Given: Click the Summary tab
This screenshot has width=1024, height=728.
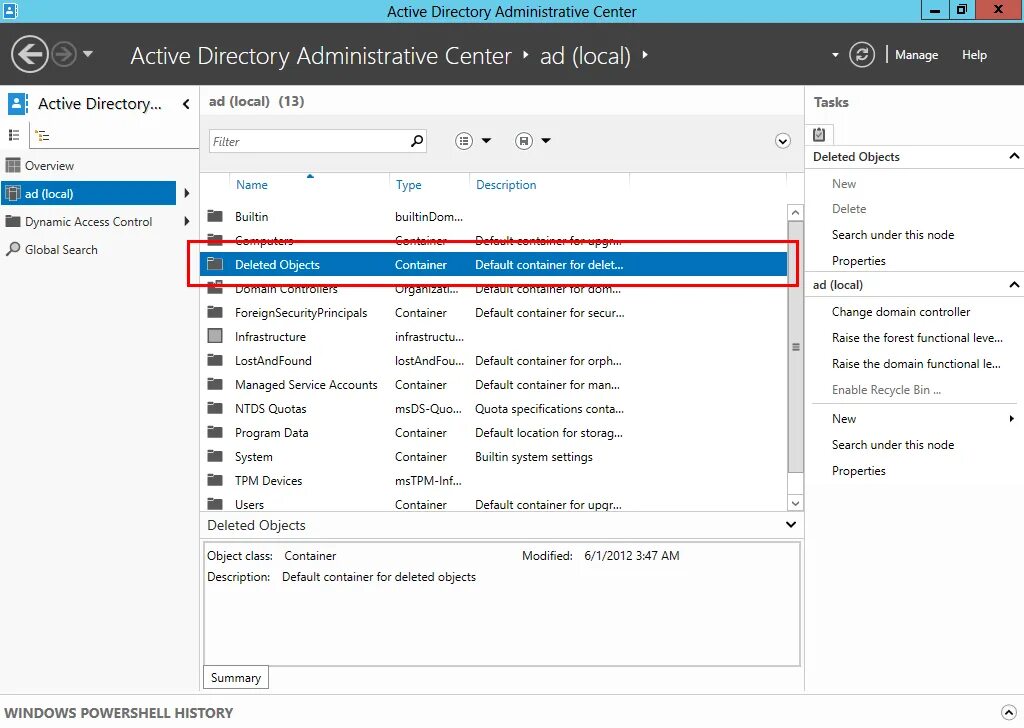Looking at the screenshot, I should (236, 678).
